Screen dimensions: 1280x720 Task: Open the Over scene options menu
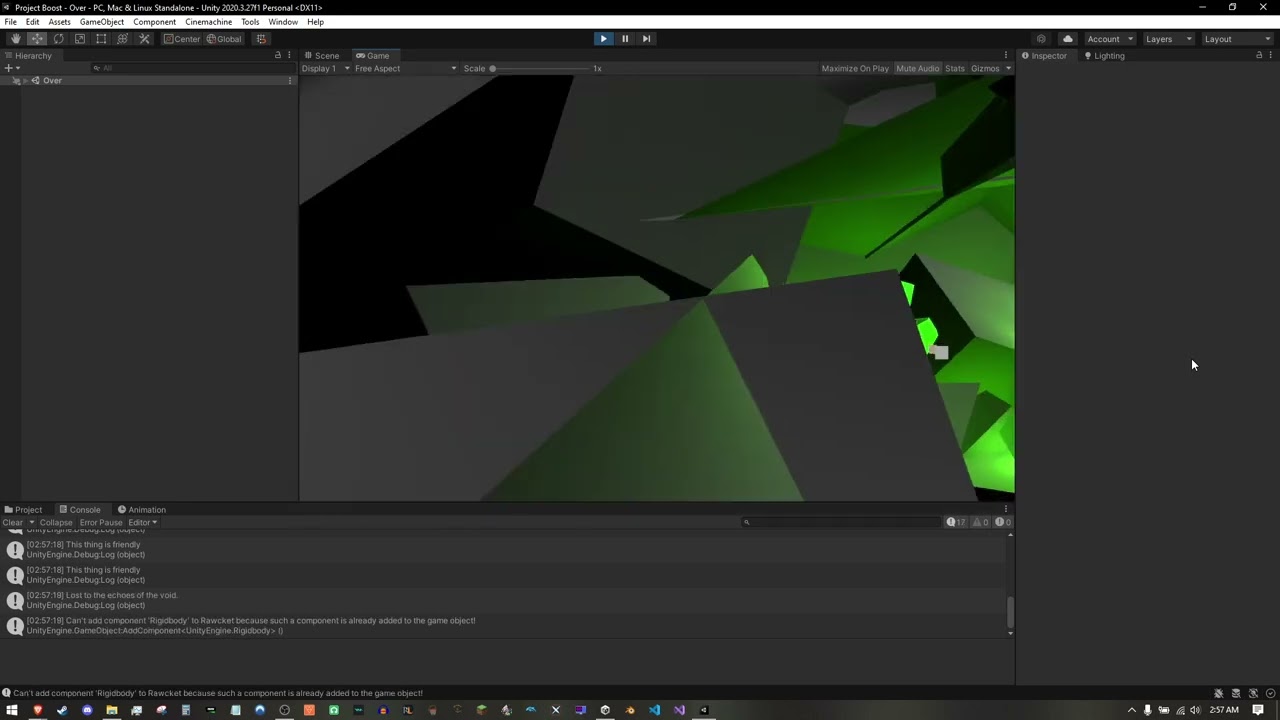coord(290,80)
